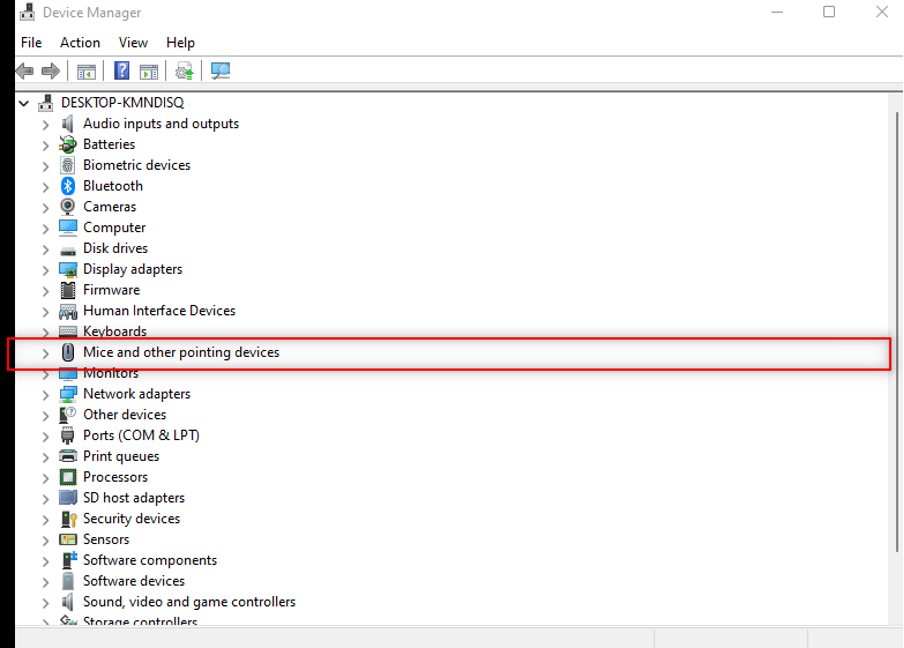Screen dimensions: 904x648
Task: Select Sound, video and game controllers
Action: 189,602
